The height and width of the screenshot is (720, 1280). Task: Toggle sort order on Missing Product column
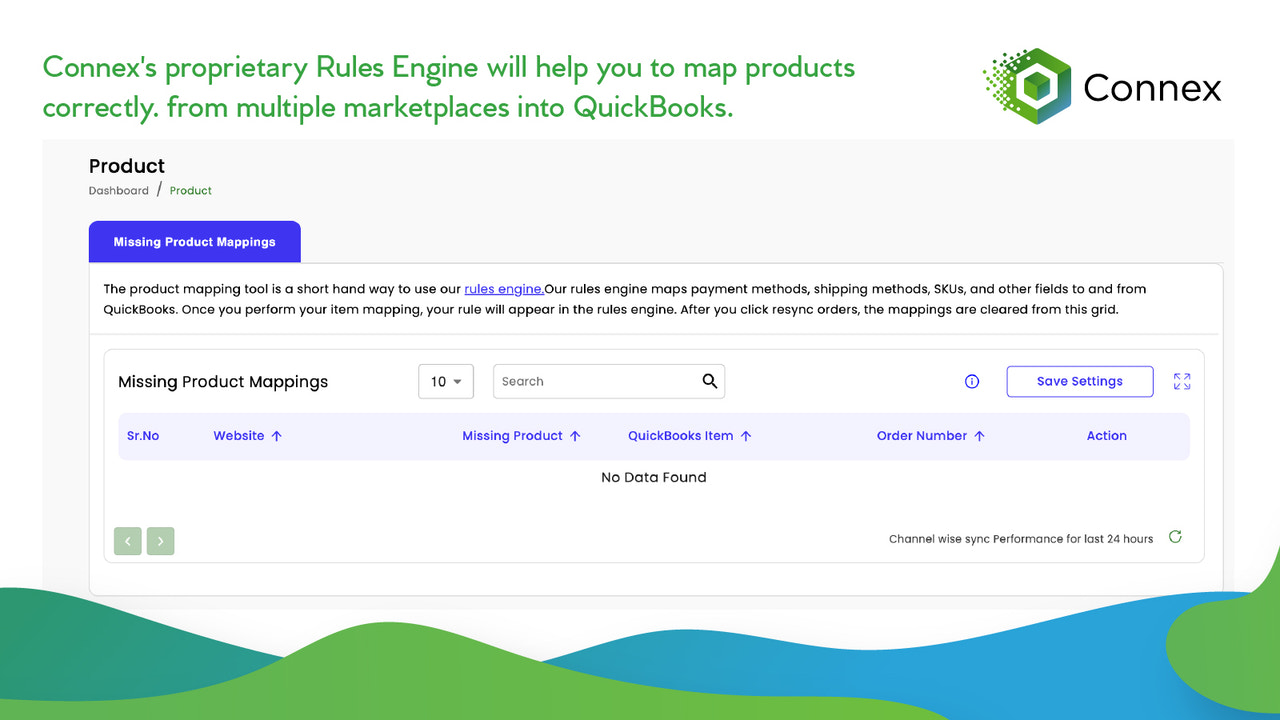pos(575,435)
